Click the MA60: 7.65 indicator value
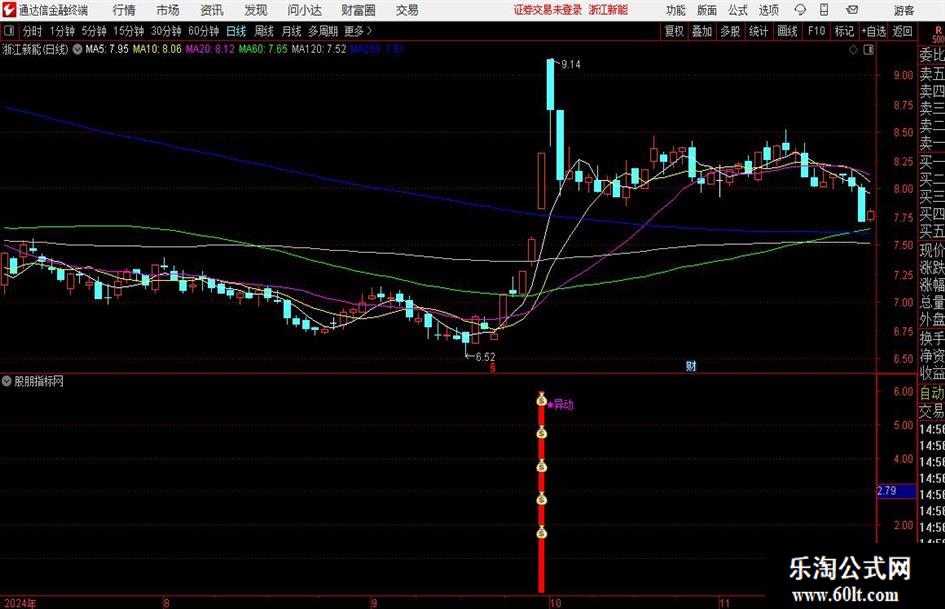The image size is (945, 609). tap(263, 49)
